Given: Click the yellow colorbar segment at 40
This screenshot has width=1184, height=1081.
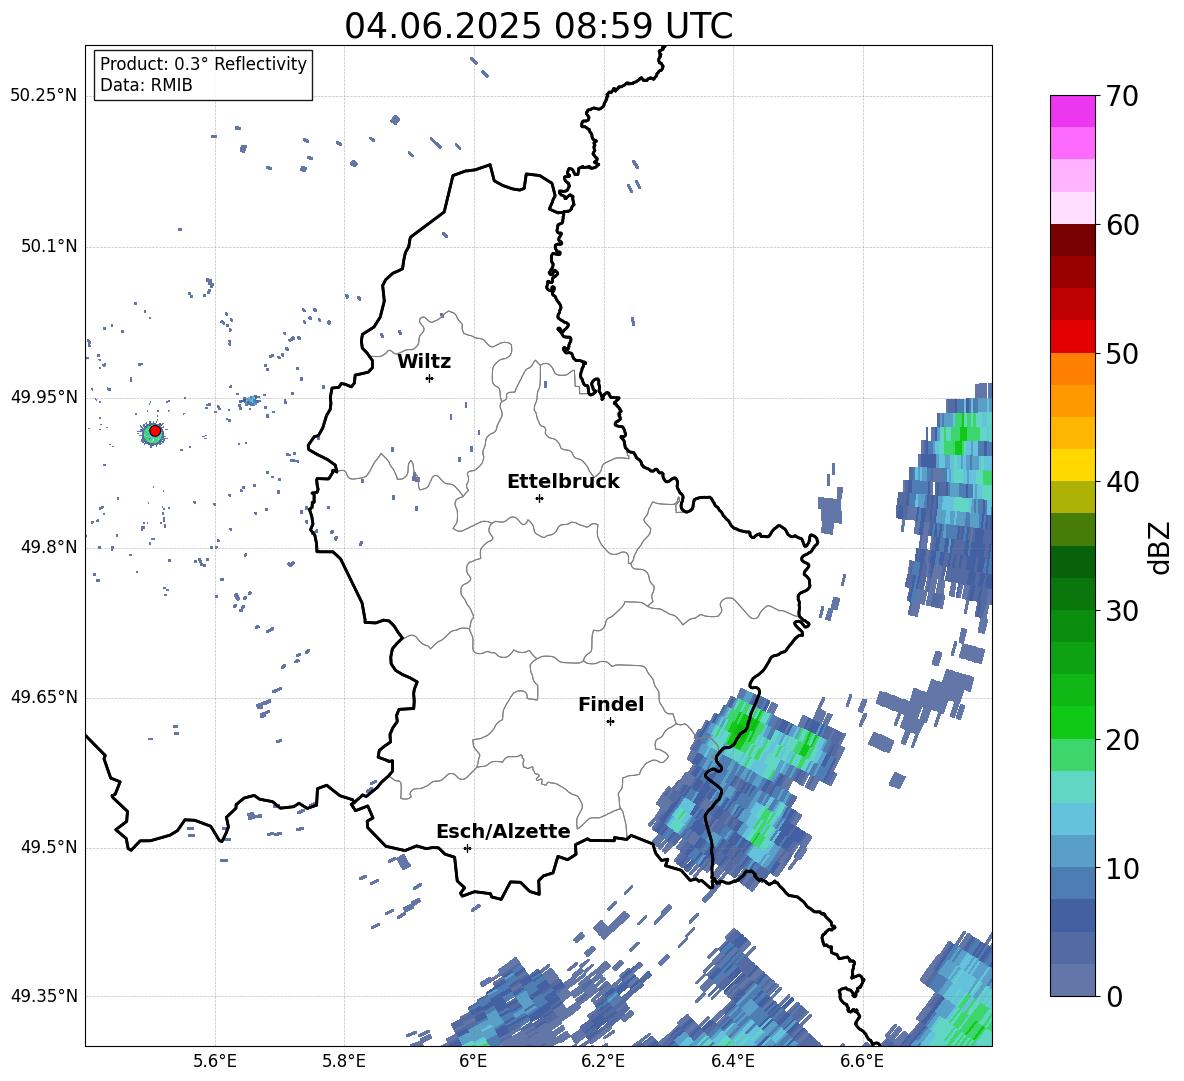Looking at the screenshot, I should [1072, 465].
